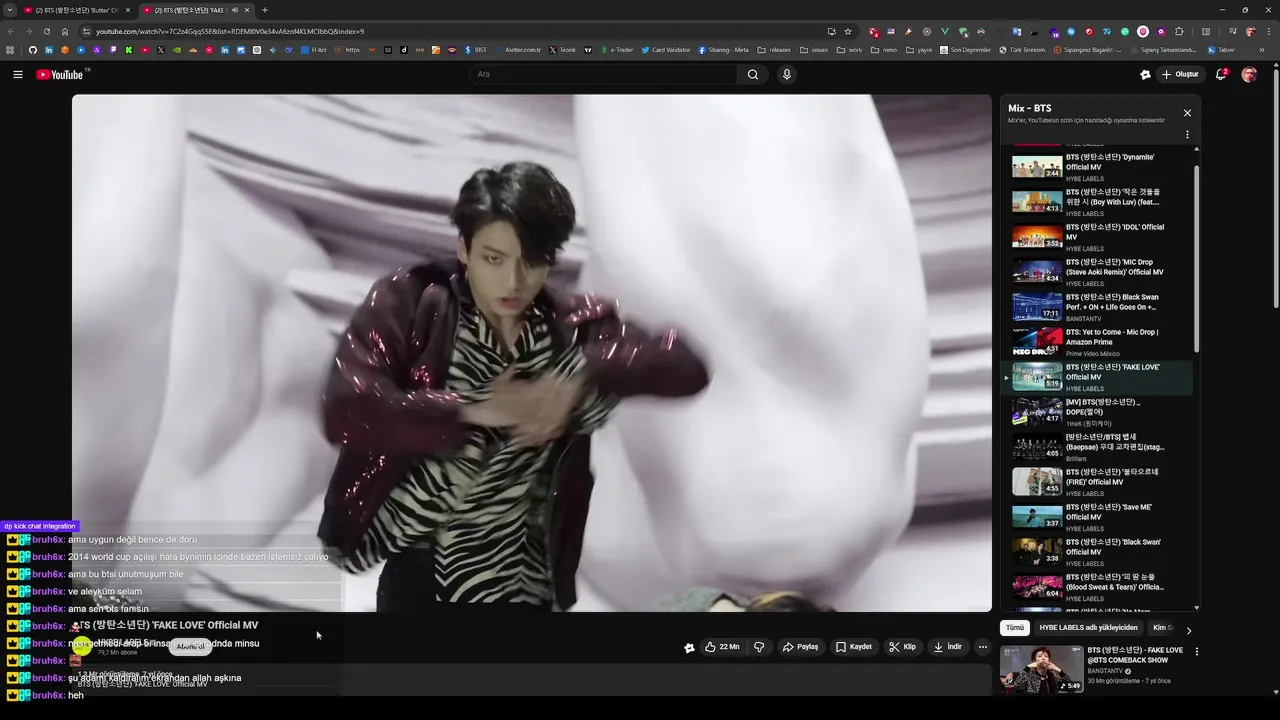Click the Klip scissors button
1280x720 pixels.
902,647
